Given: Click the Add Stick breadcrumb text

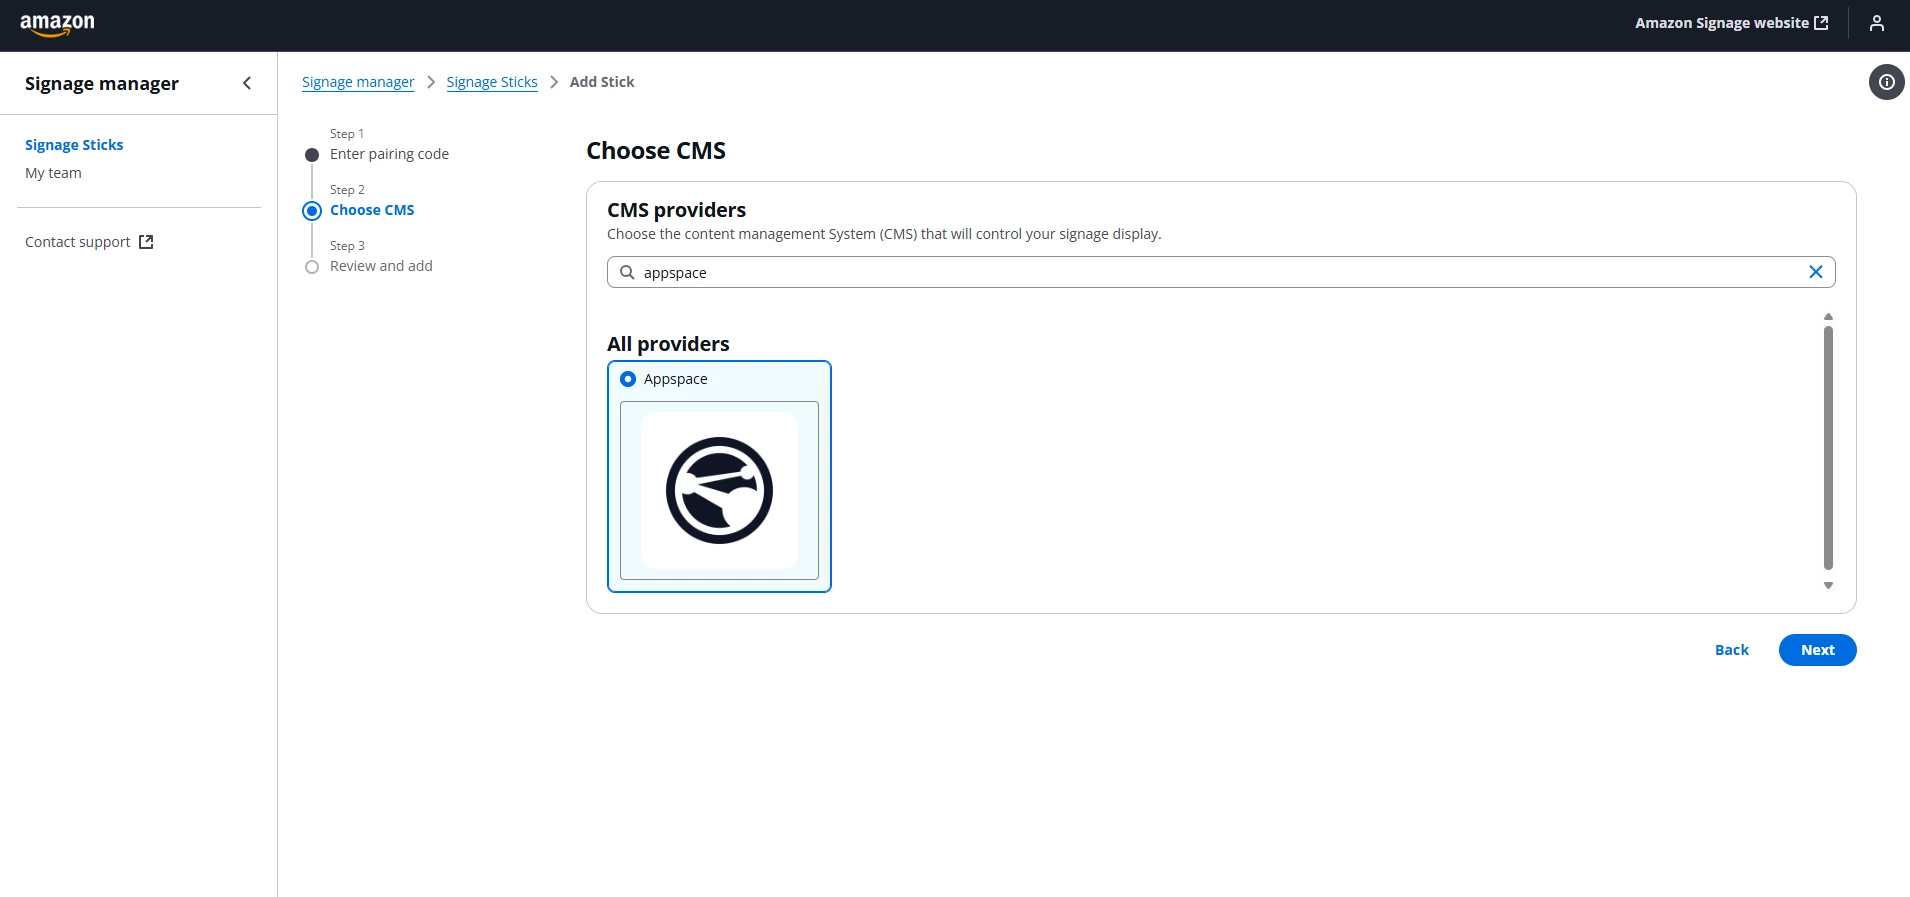Looking at the screenshot, I should 602,82.
